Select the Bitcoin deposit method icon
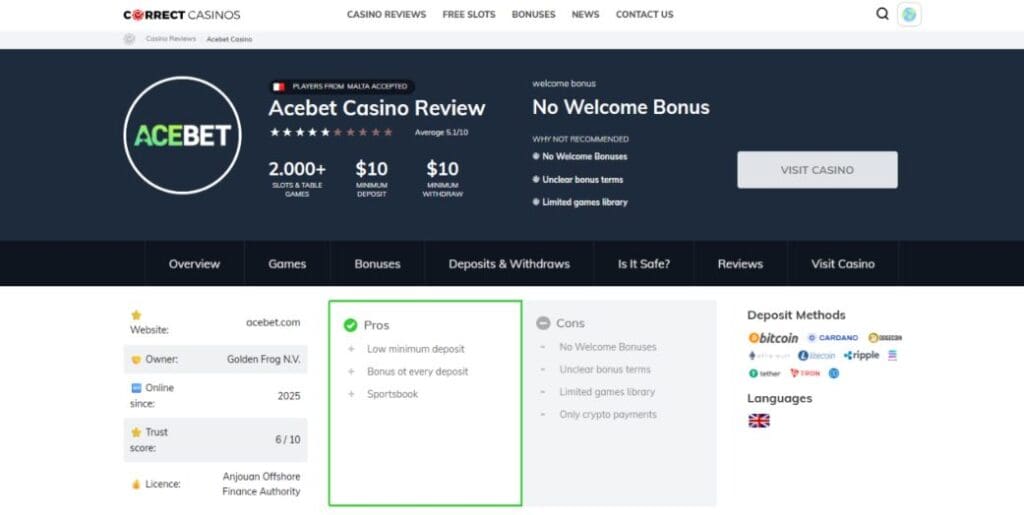The image size is (1024, 515). tap(774, 338)
